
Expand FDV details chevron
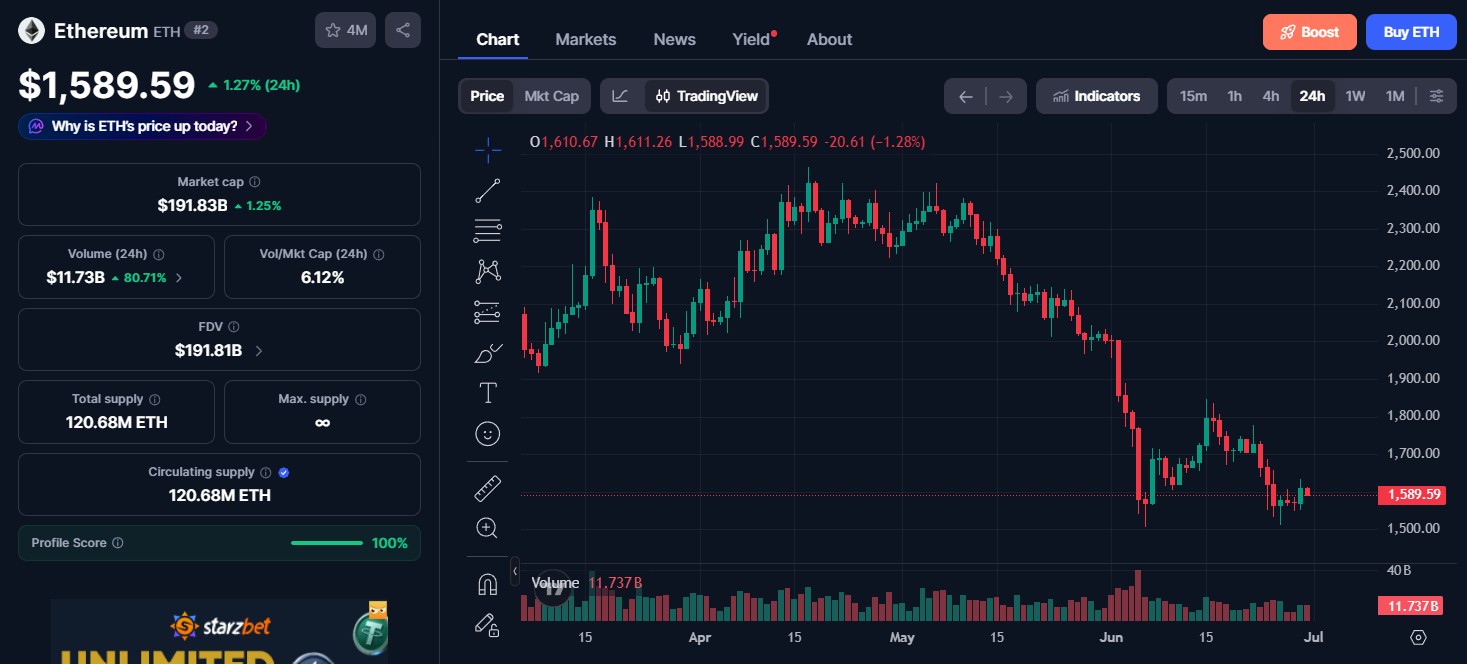(x=259, y=351)
